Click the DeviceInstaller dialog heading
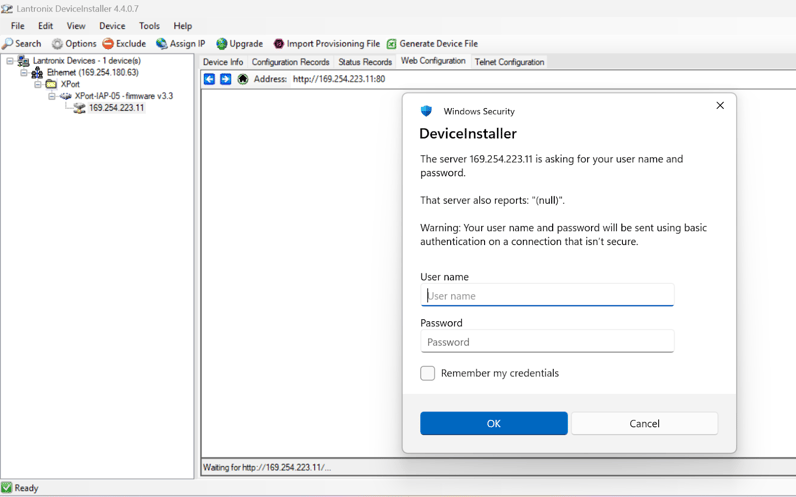Viewport: 796px width, 497px height. coord(468,134)
